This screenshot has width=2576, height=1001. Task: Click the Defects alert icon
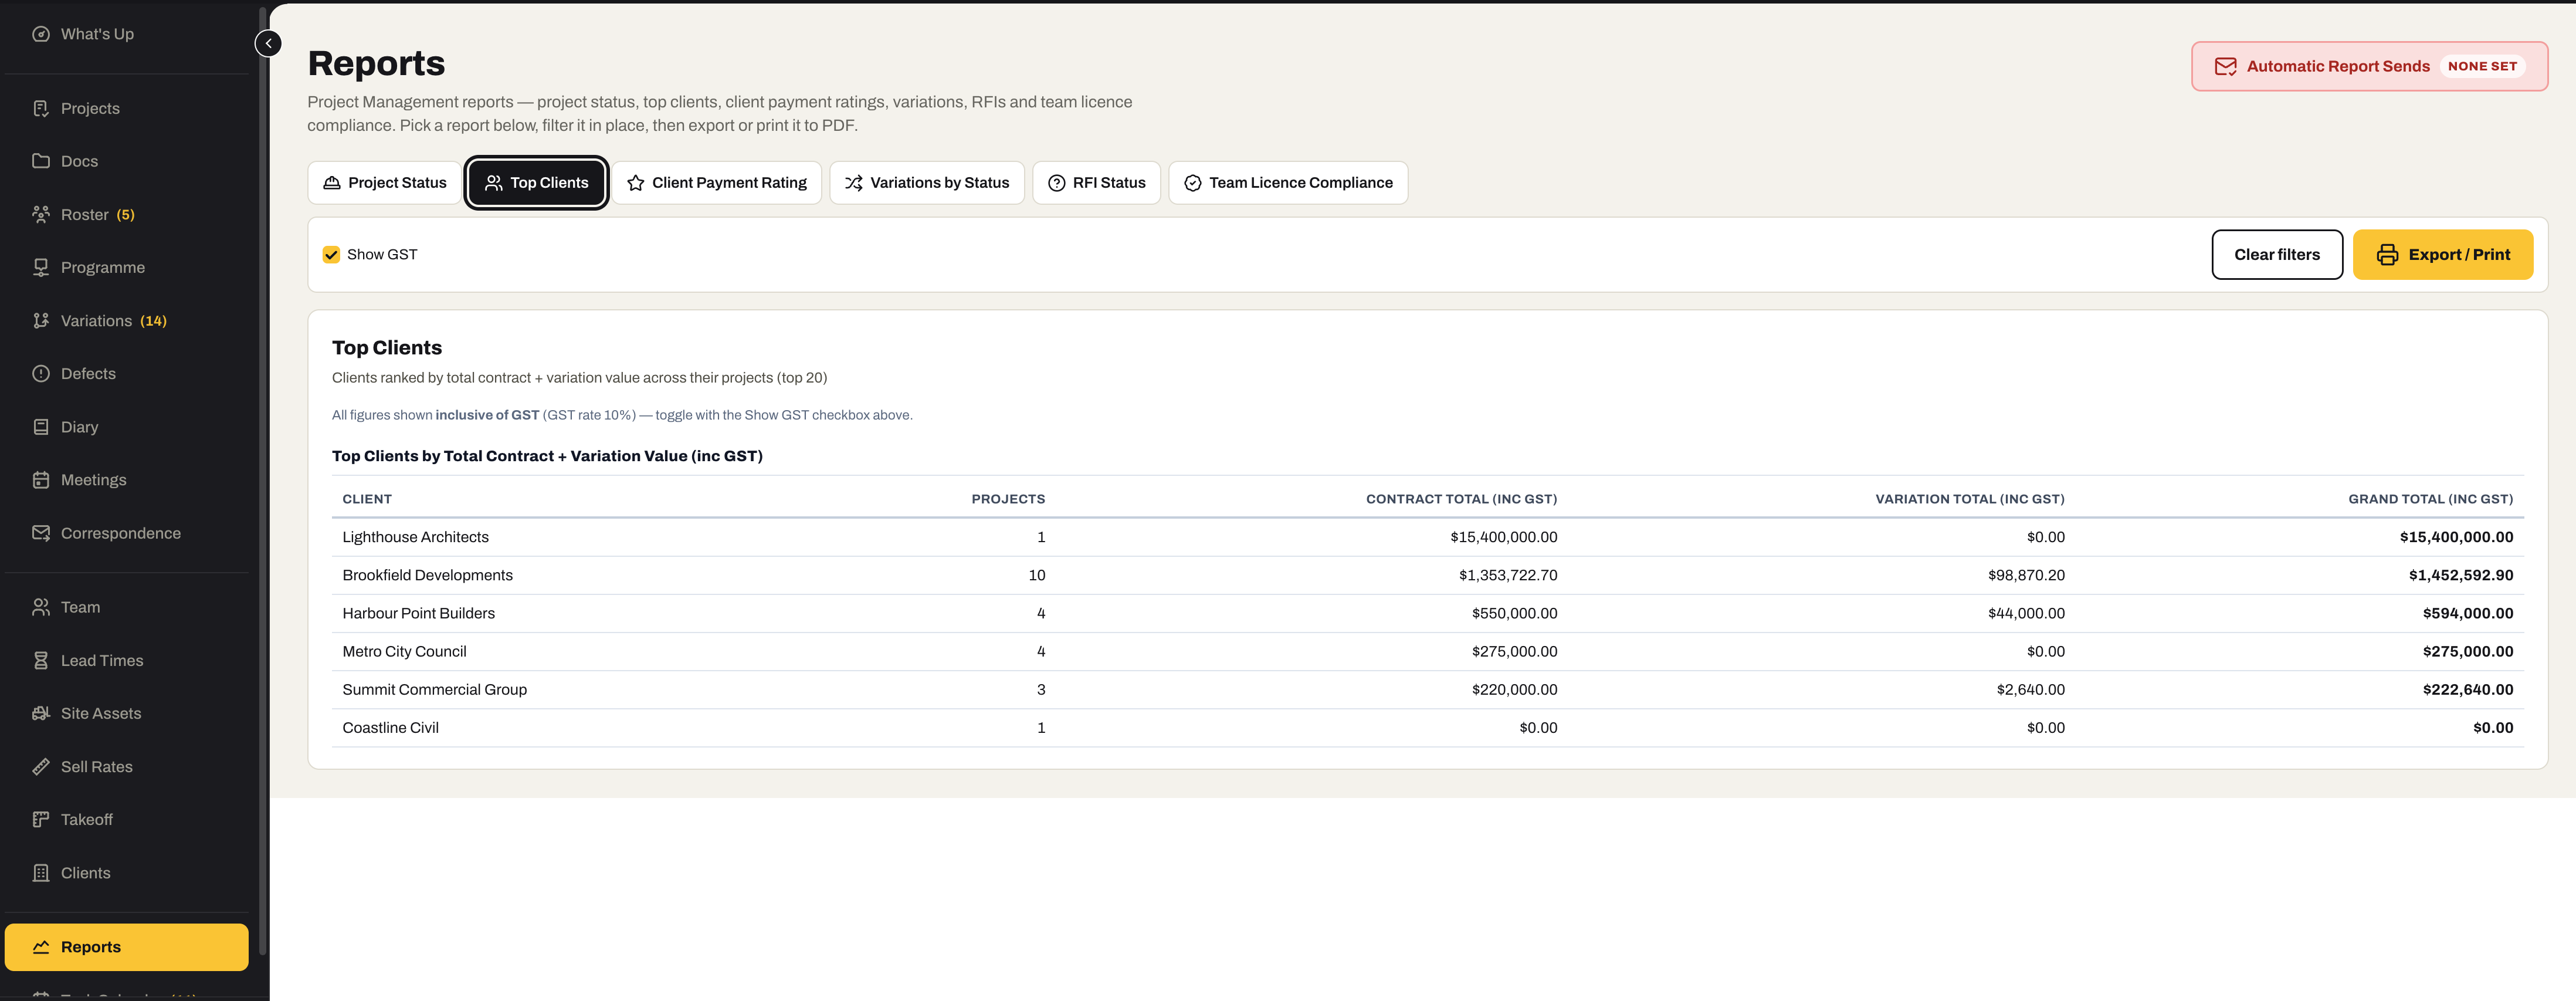41,374
